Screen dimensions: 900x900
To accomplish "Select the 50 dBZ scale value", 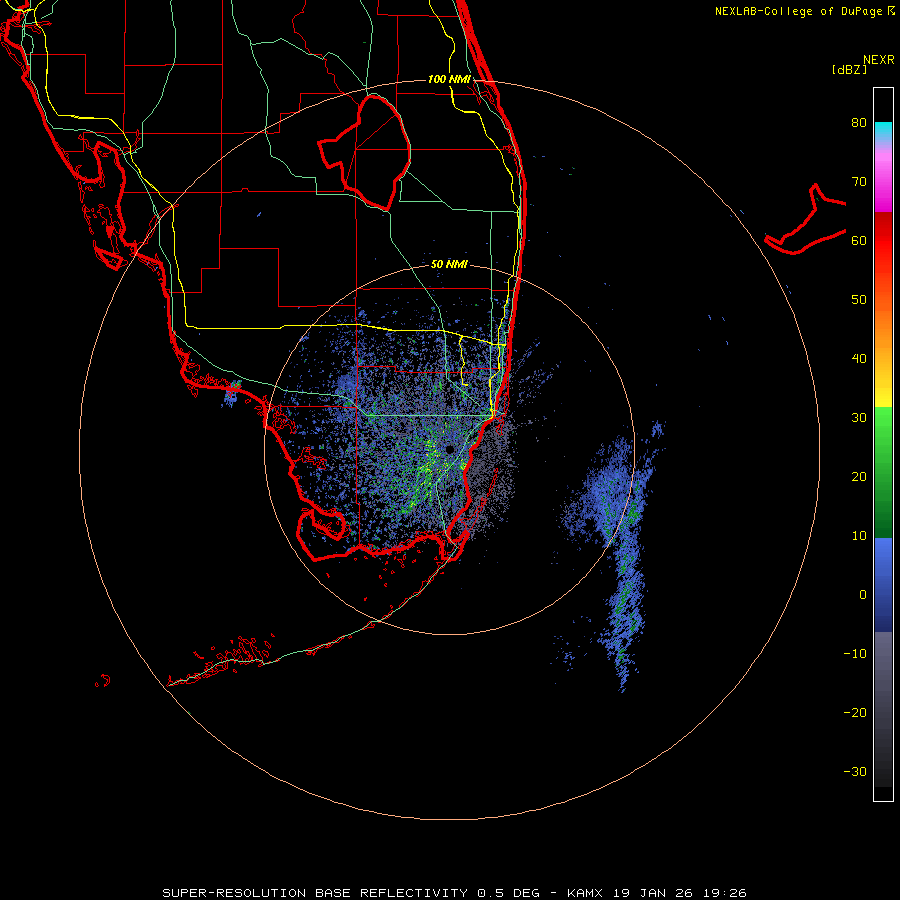I will pyautogui.click(x=859, y=300).
